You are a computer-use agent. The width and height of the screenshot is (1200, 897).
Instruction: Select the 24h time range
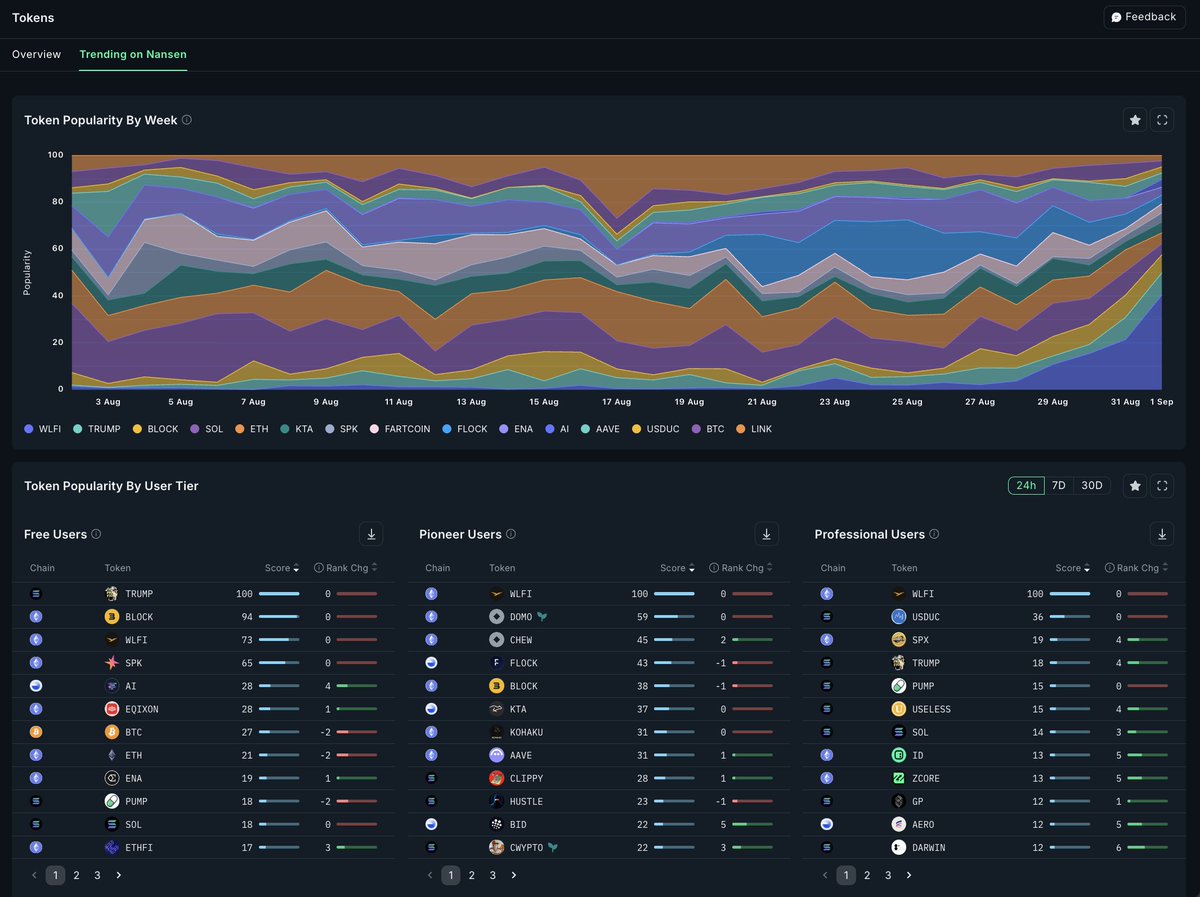(1026, 486)
